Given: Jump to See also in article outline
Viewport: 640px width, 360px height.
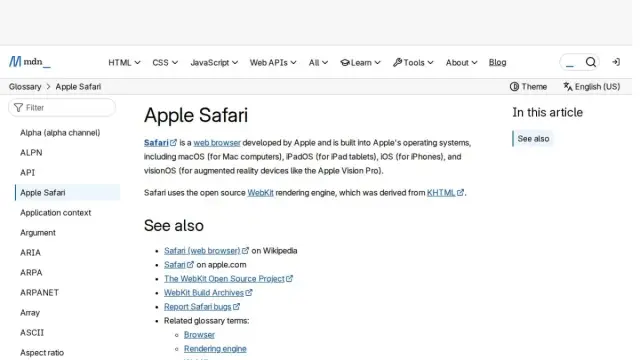Looking at the screenshot, I should tap(533, 139).
